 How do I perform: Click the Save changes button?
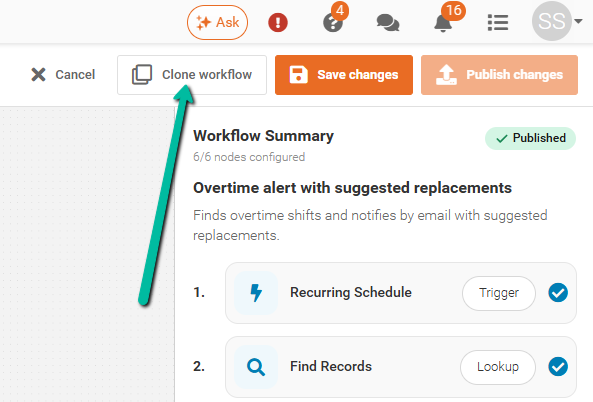click(344, 75)
